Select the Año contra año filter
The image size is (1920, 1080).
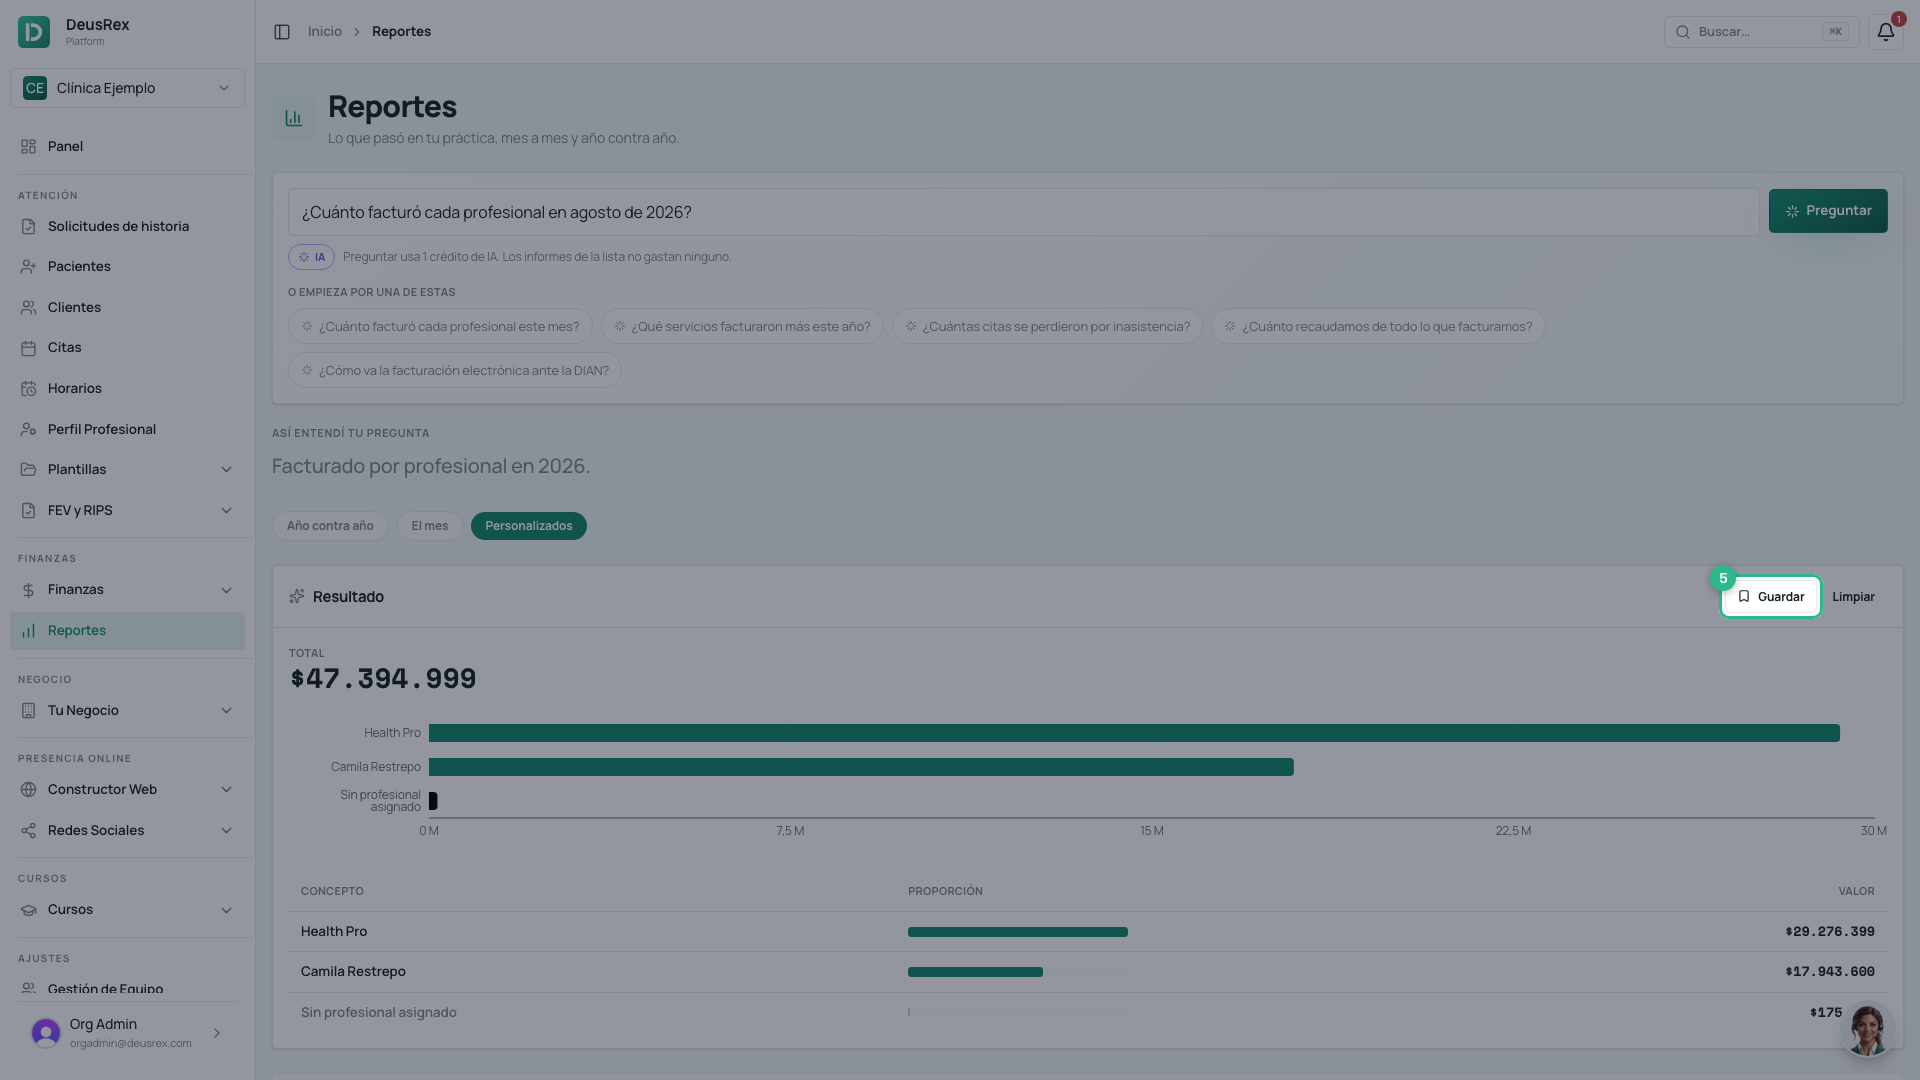point(330,526)
